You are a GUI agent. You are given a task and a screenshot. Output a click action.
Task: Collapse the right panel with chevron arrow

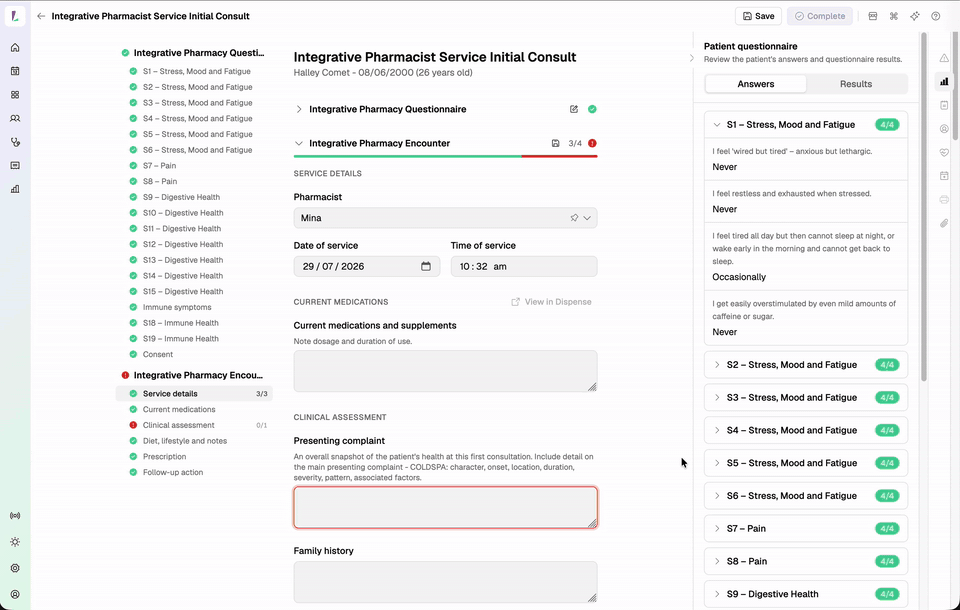(x=692, y=58)
